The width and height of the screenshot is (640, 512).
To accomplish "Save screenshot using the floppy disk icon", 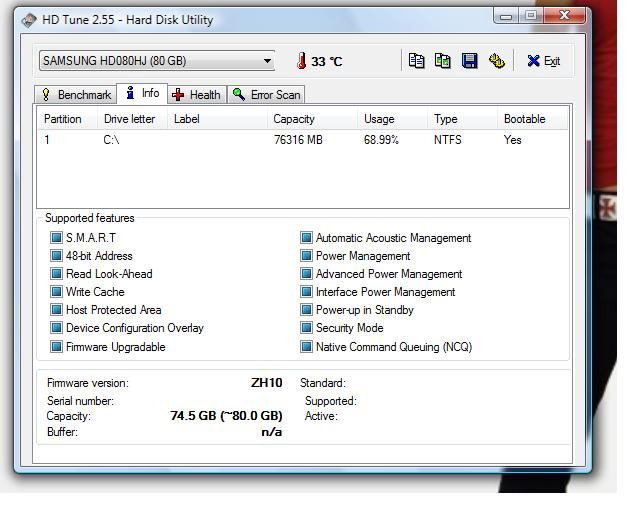I will click(x=469, y=61).
